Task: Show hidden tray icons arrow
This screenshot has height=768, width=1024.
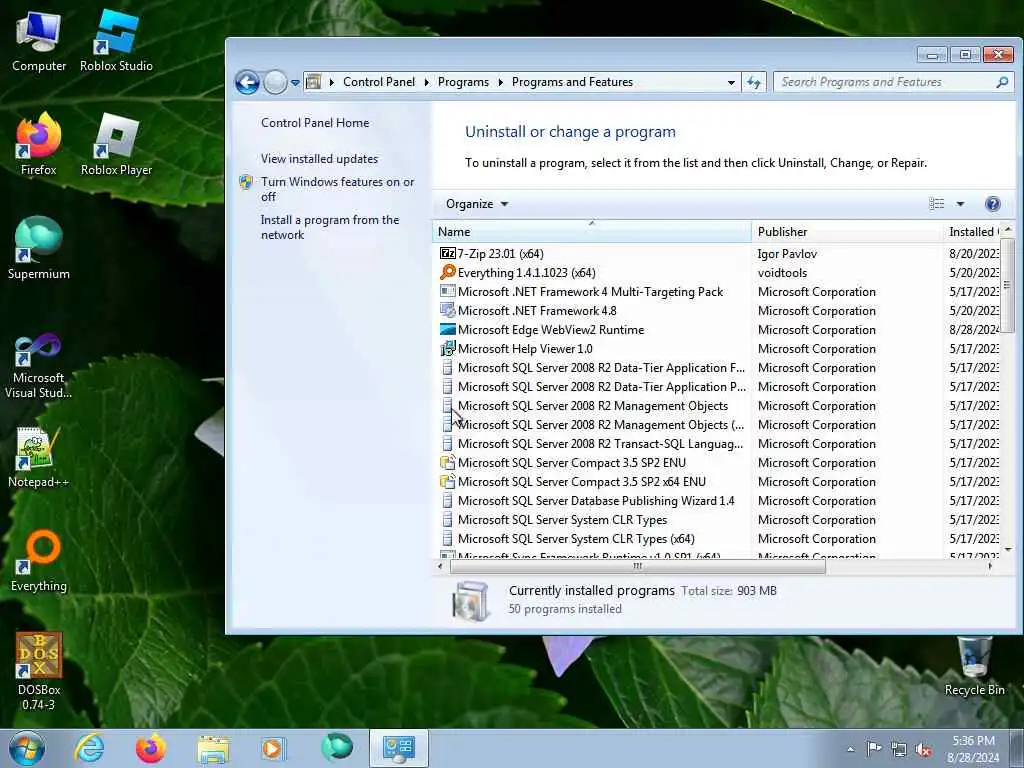Action: [x=850, y=749]
